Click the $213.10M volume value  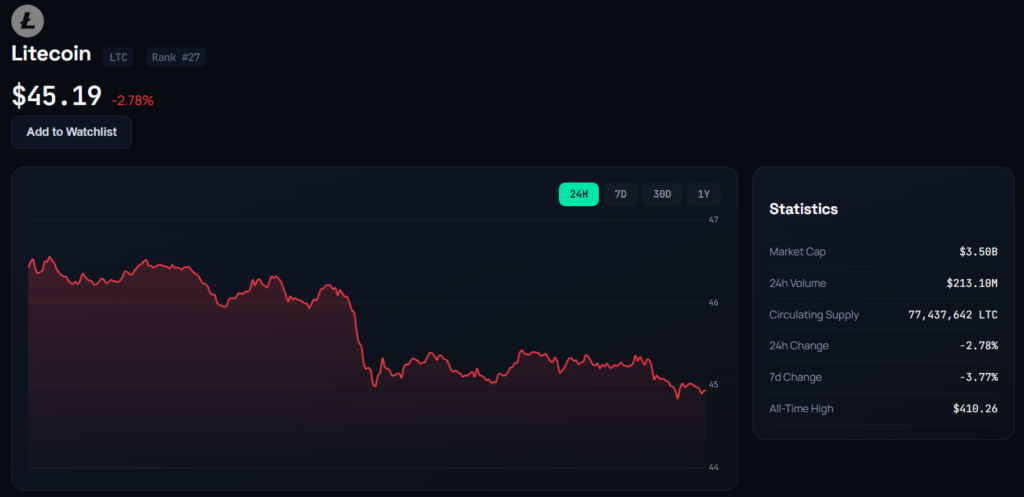coord(972,283)
